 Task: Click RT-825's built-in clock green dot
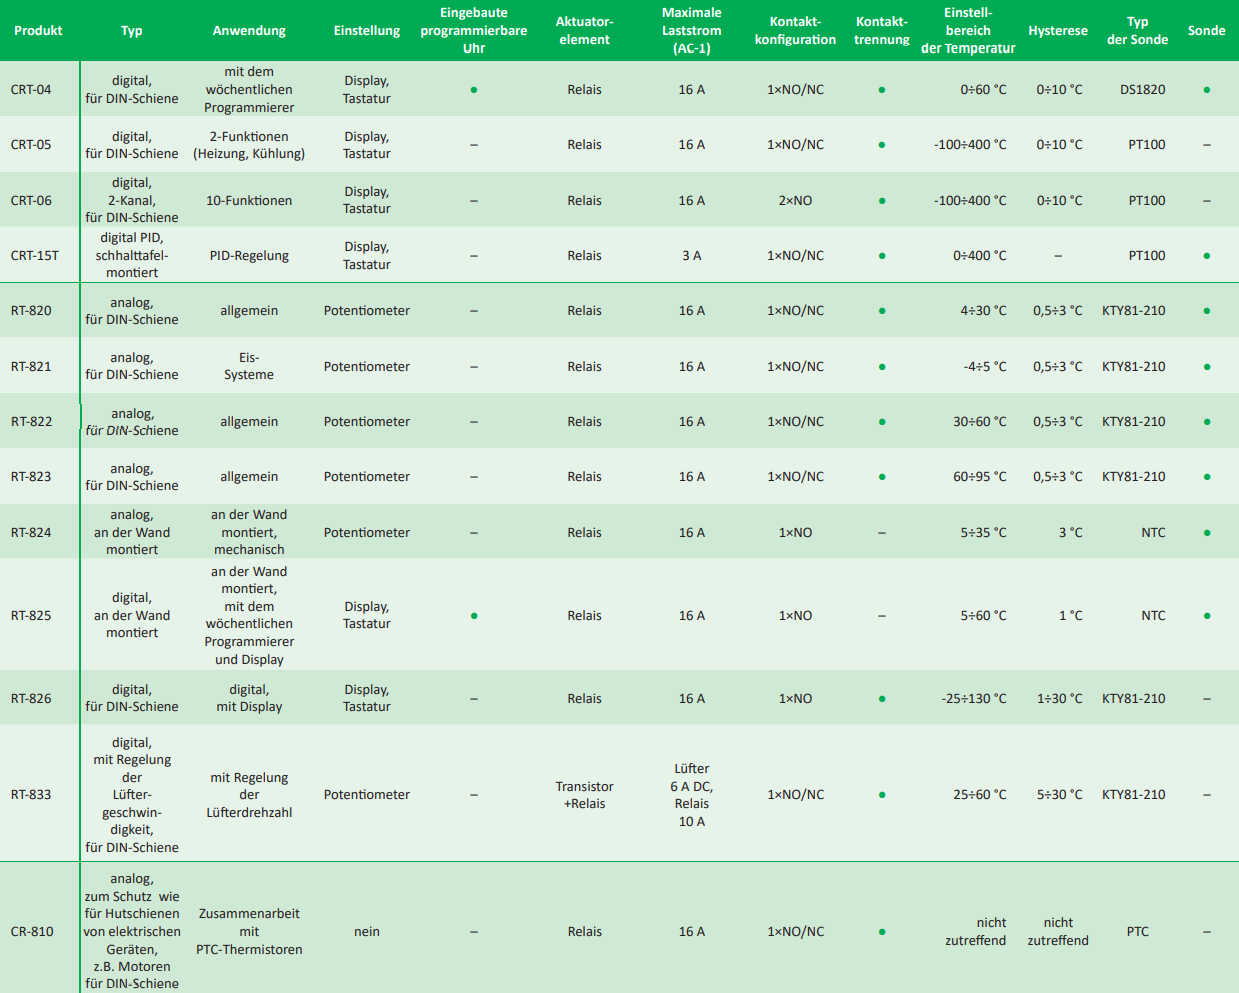pyautogui.click(x=474, y=616)
